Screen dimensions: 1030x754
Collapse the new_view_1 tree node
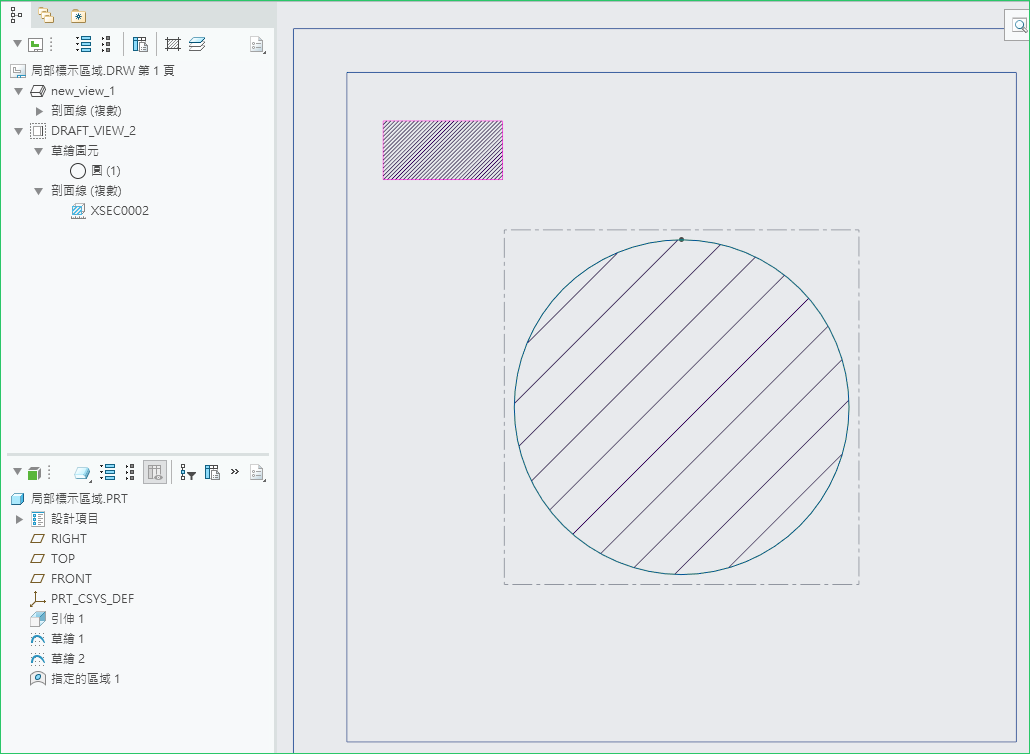click(18, 91)
